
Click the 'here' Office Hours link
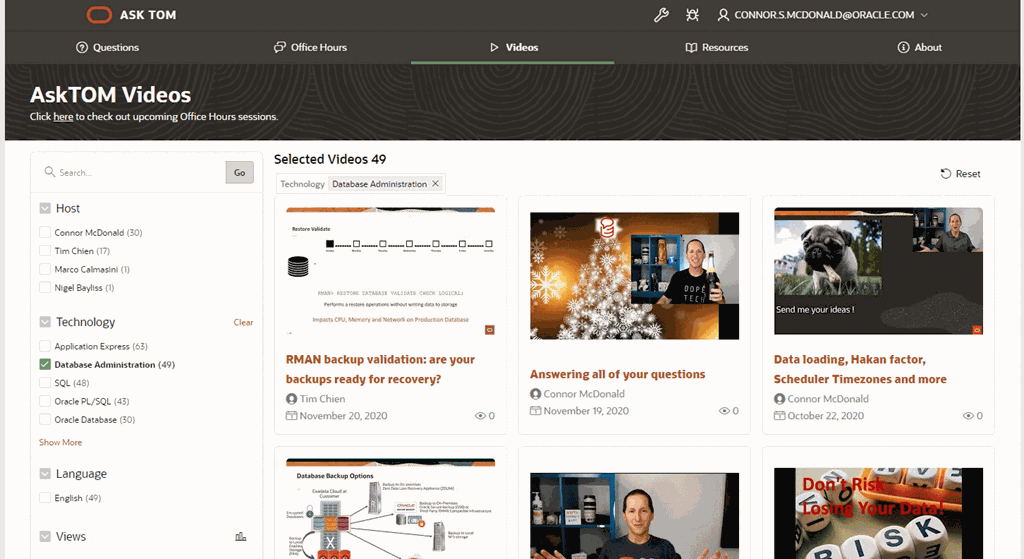click(63, 116)
